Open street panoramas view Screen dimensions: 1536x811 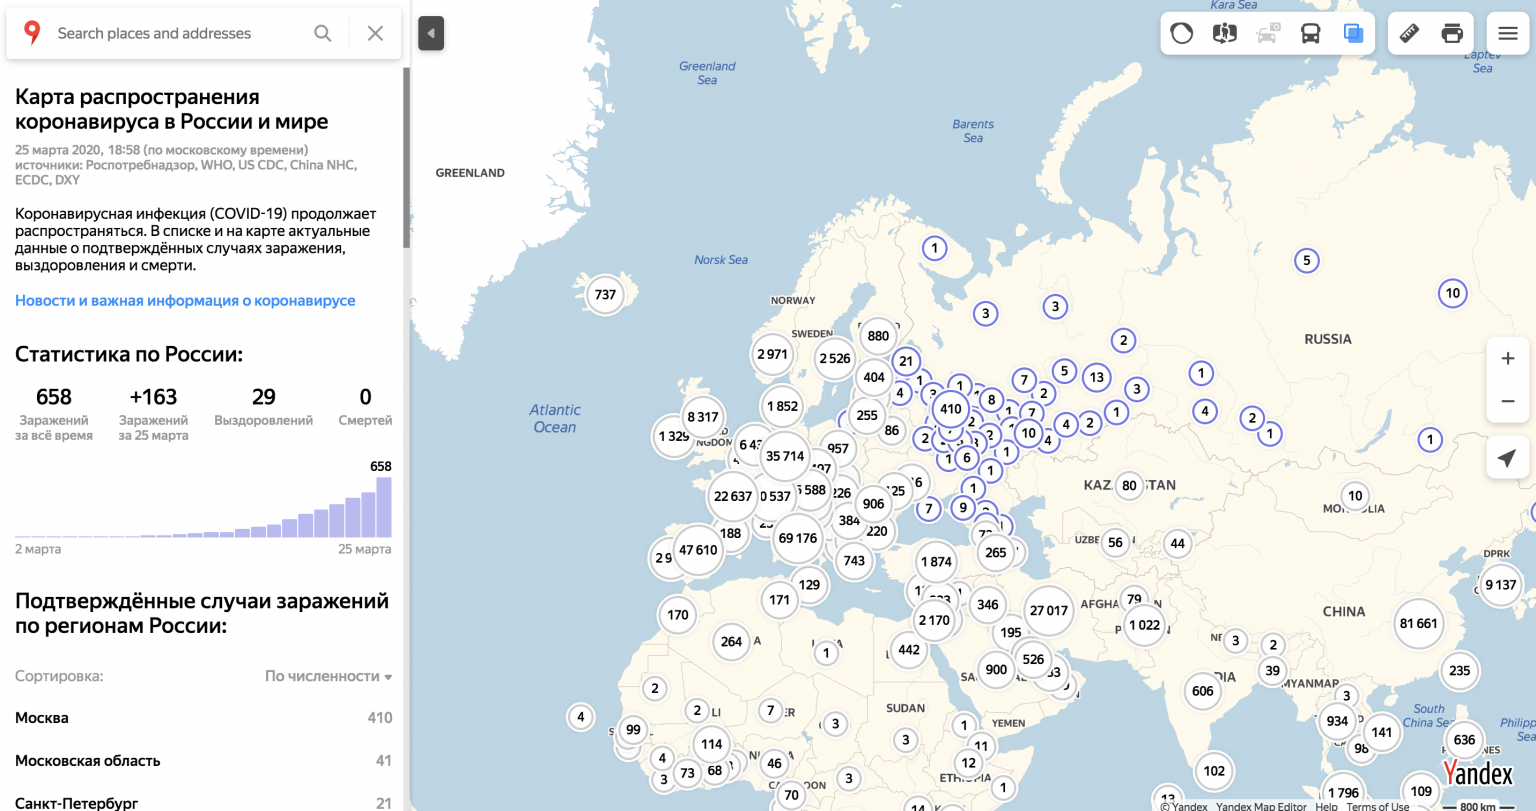(x=1224, y=33)
